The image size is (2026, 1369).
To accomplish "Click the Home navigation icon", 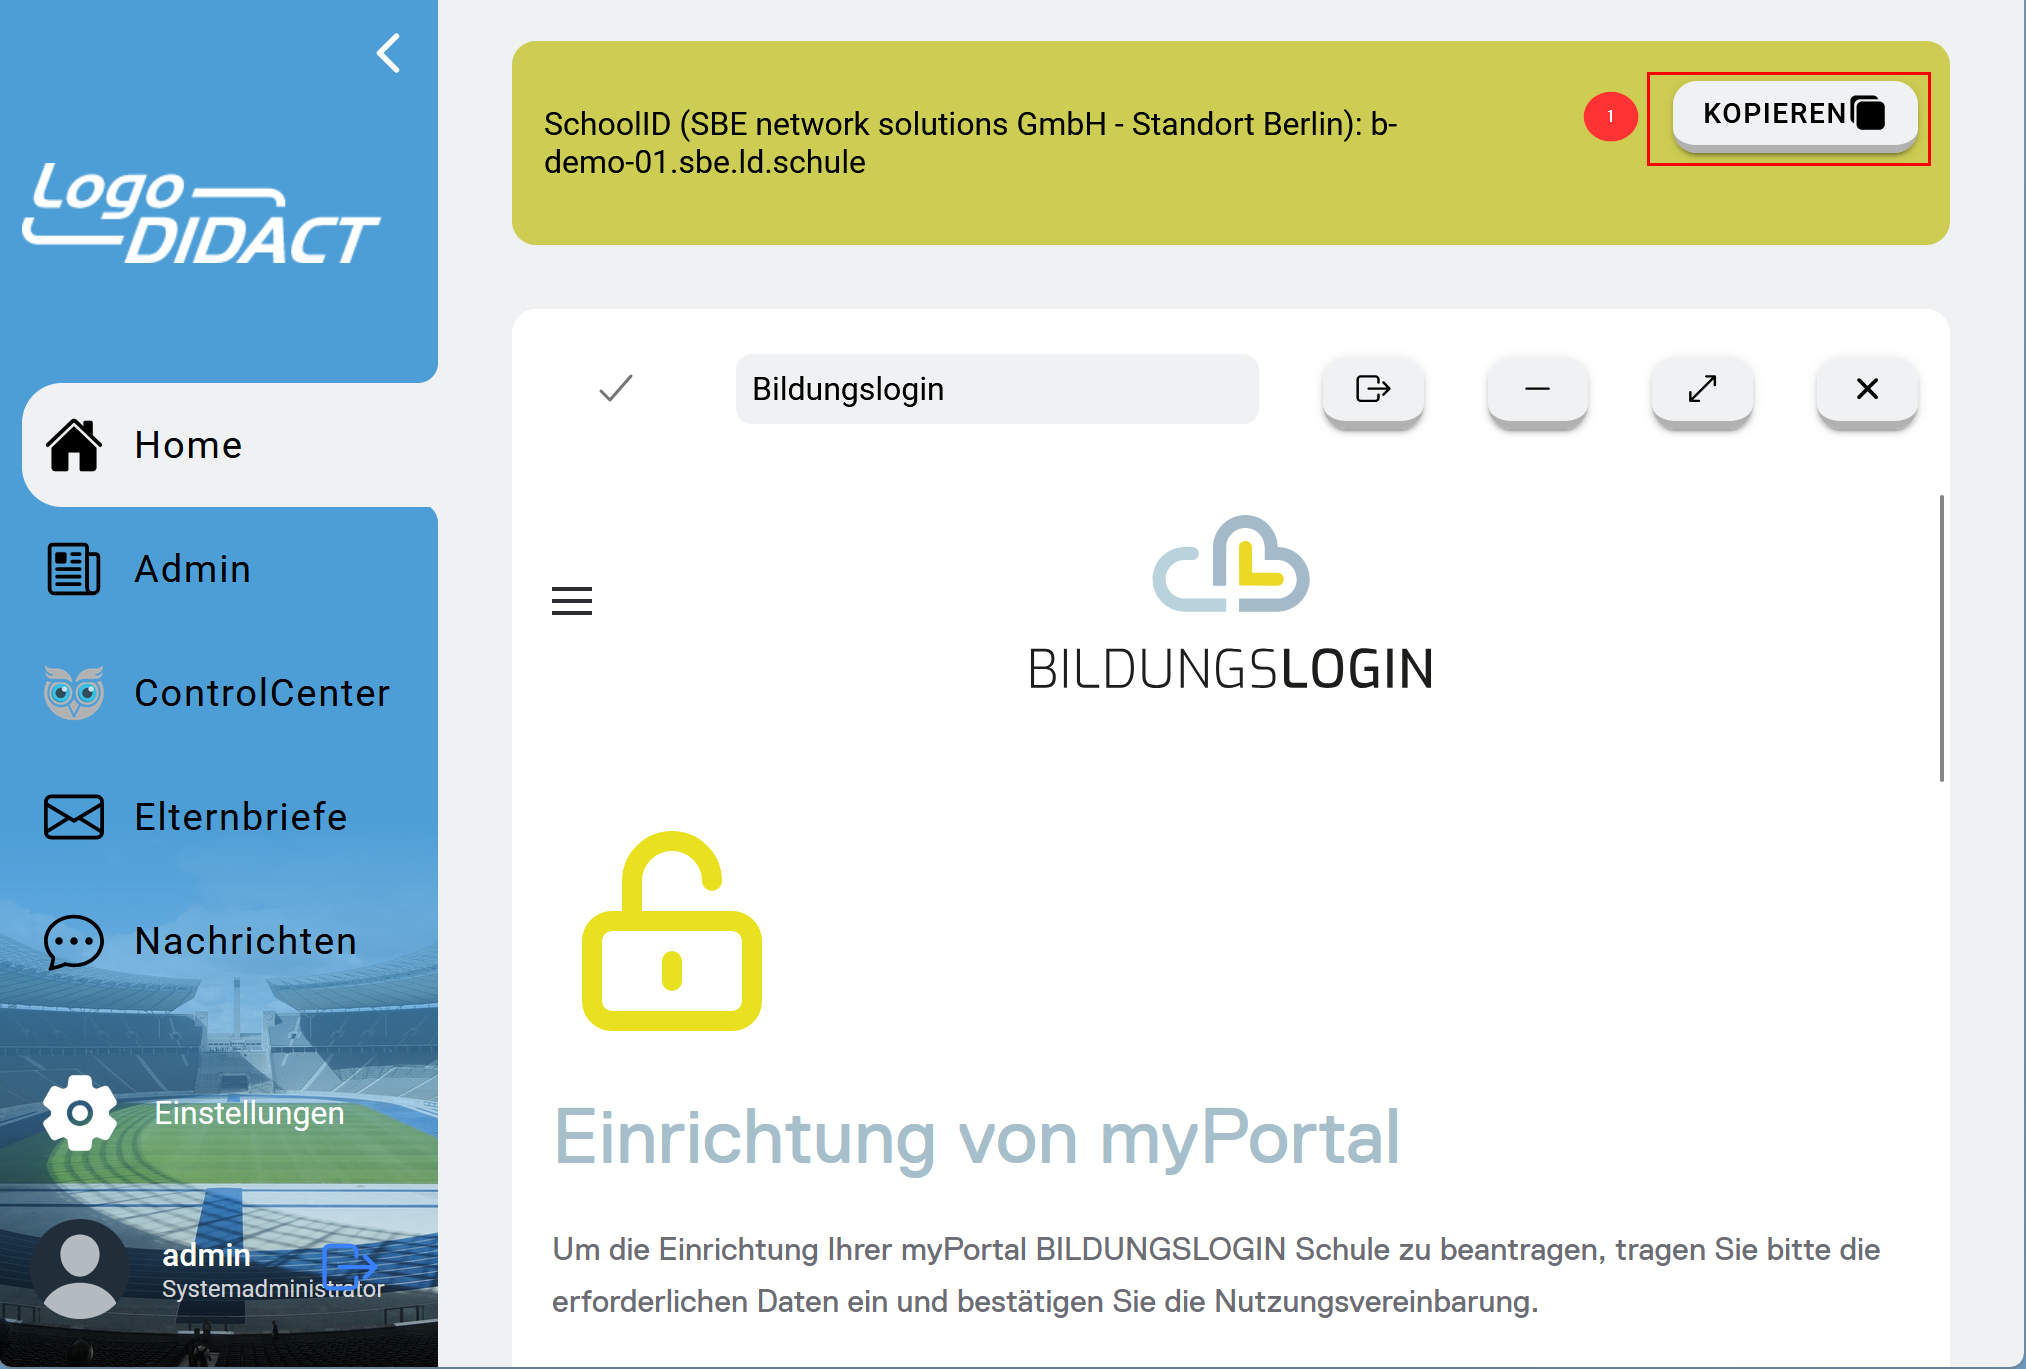I will tap(72, 445).
